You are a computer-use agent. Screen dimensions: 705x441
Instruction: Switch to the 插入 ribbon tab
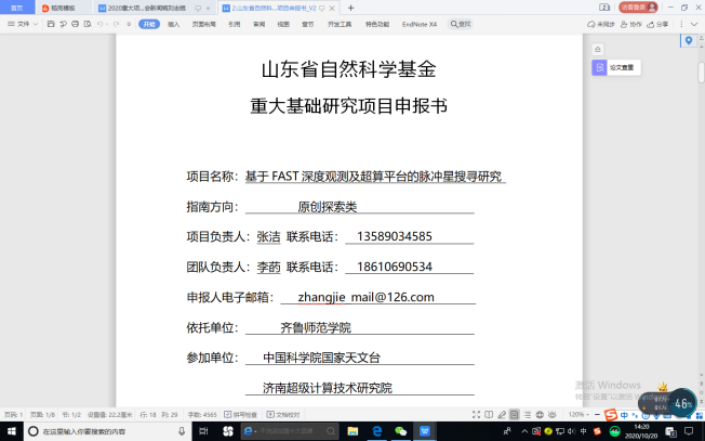click(x=174, y=23)
